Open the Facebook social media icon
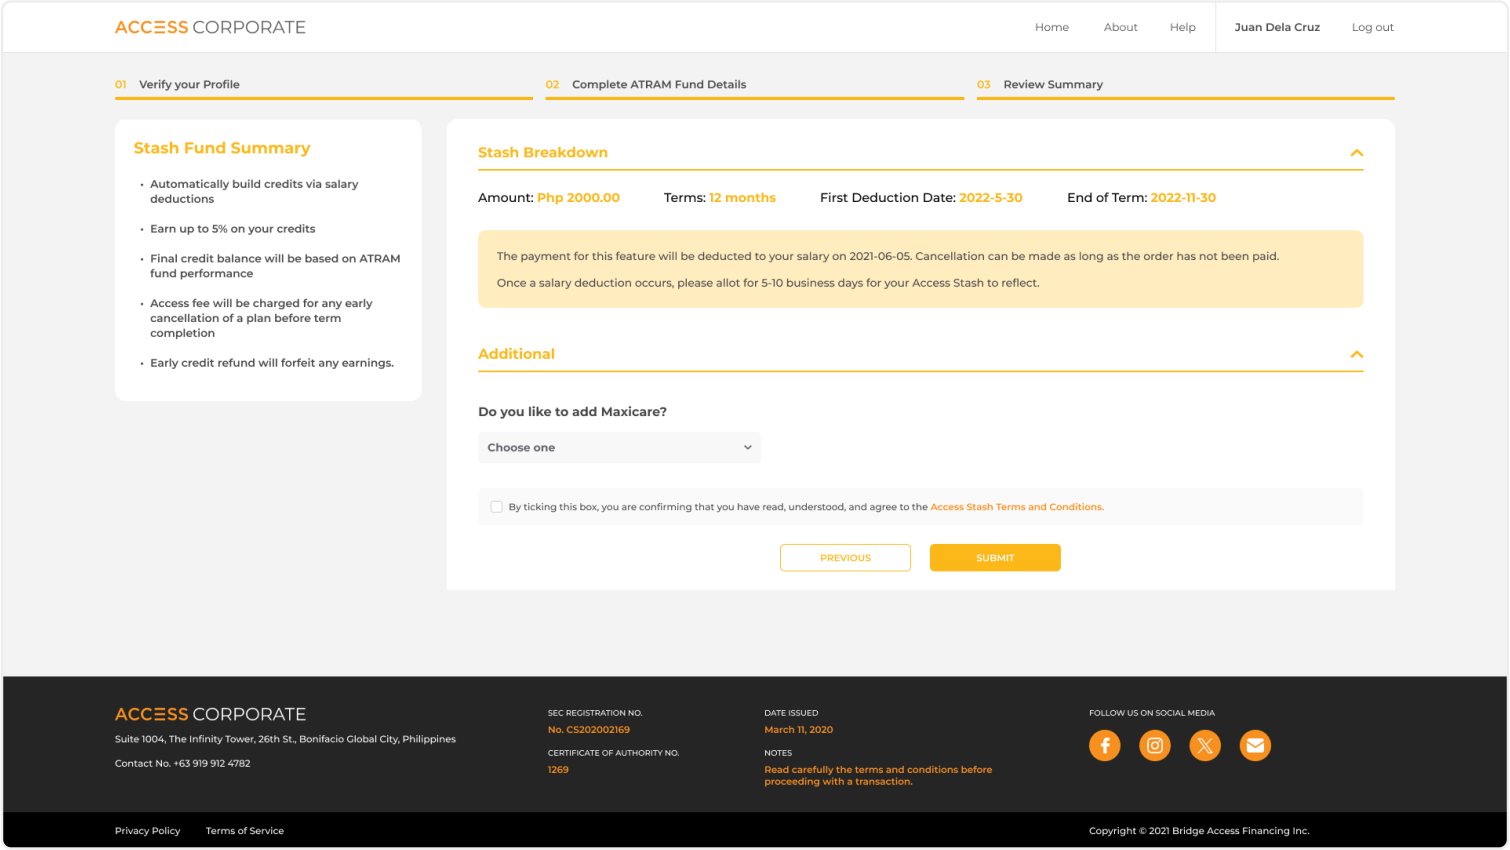The width and height of the screenshot is (1510, 850). pyautogui.click(x=1104, y=745)
